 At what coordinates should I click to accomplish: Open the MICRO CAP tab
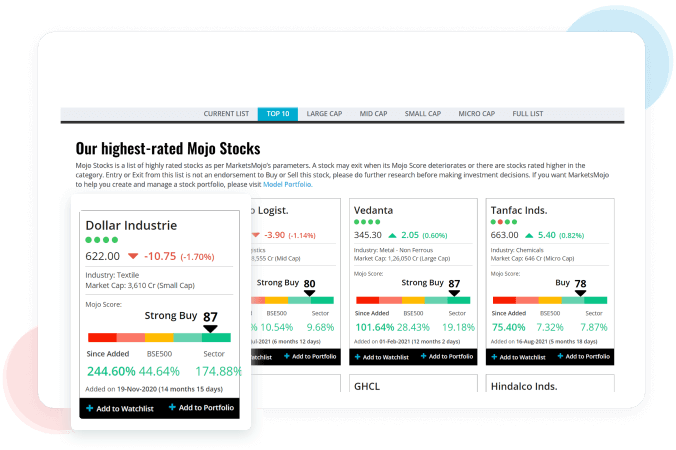pyautogui.click(x=476, y=114)
